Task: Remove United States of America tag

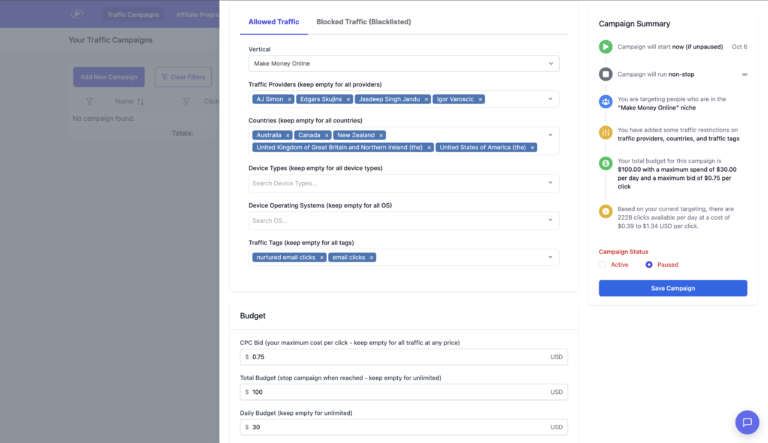Action: point(532,148)
